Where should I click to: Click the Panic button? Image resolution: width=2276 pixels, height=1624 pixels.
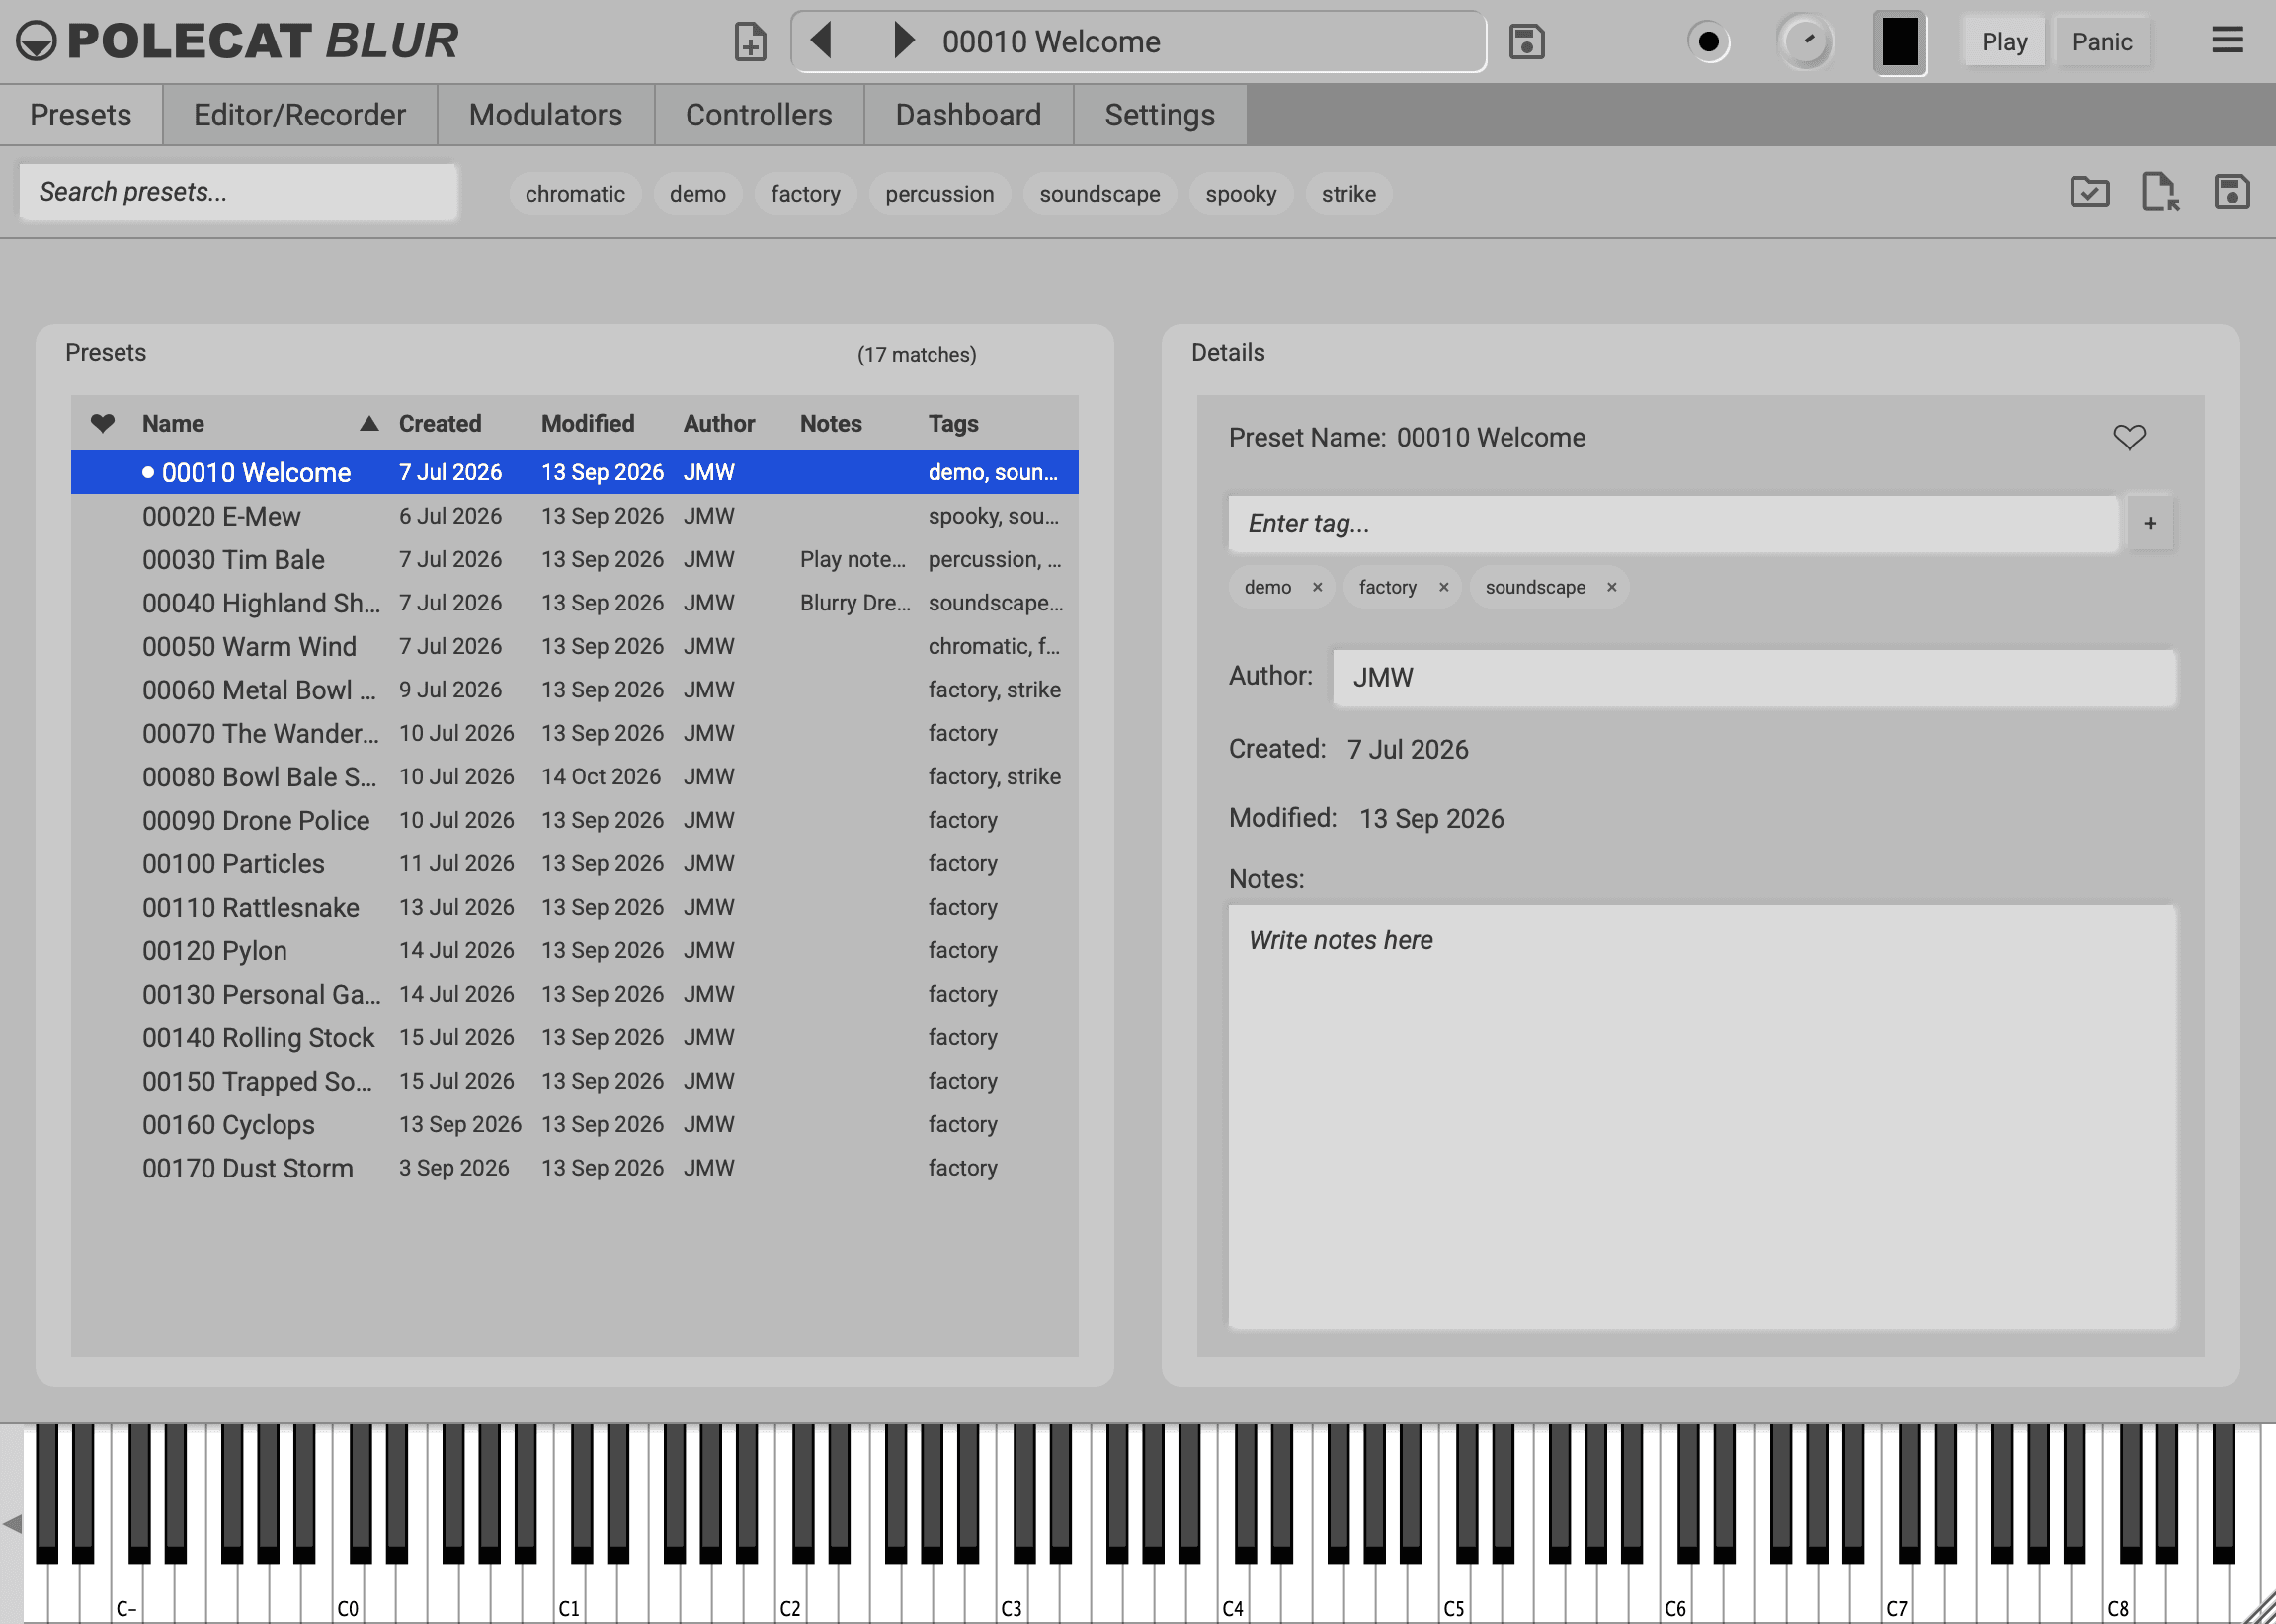coord(2101,42)
